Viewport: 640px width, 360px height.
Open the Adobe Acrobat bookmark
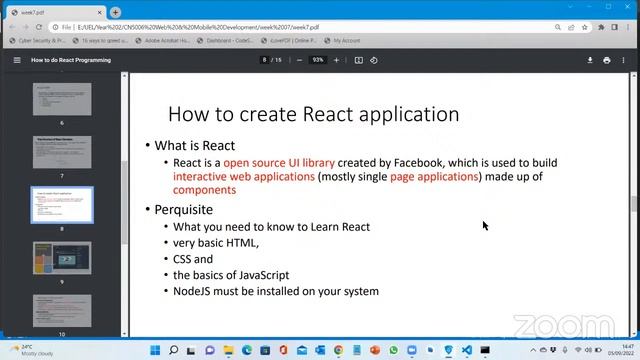click(x=162, y=40)
